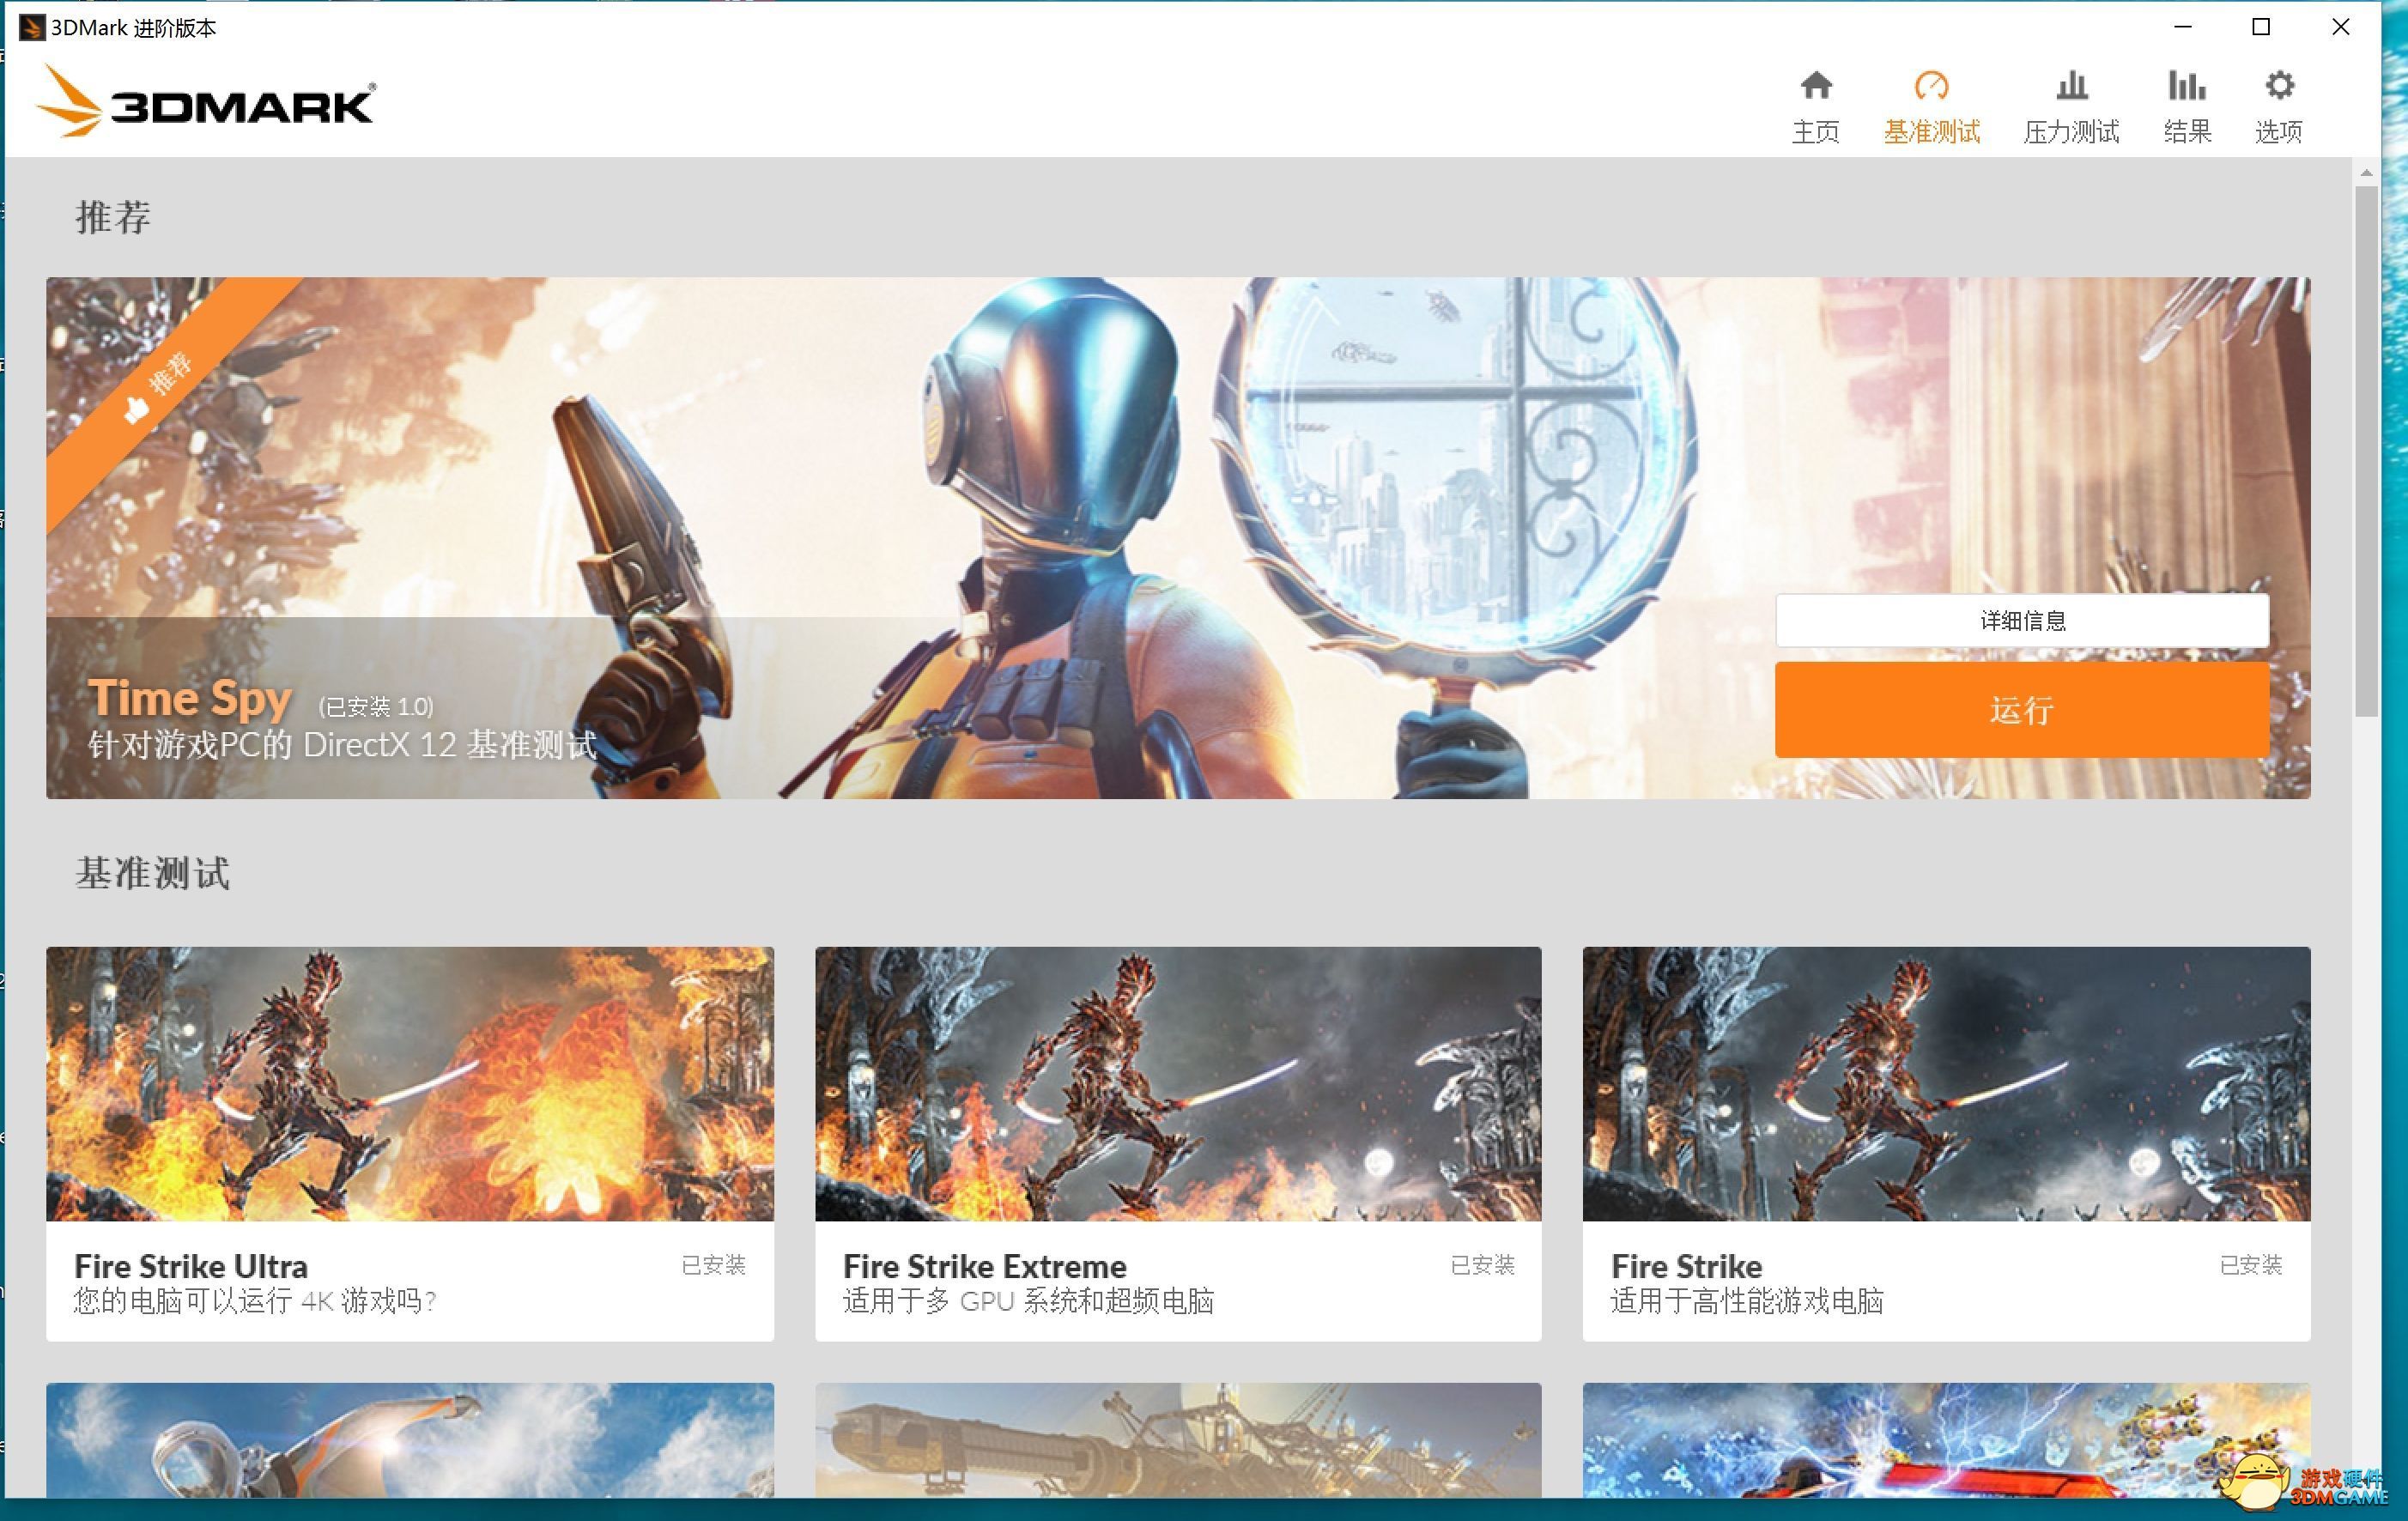Open Options gear icon

[2279, 86]
